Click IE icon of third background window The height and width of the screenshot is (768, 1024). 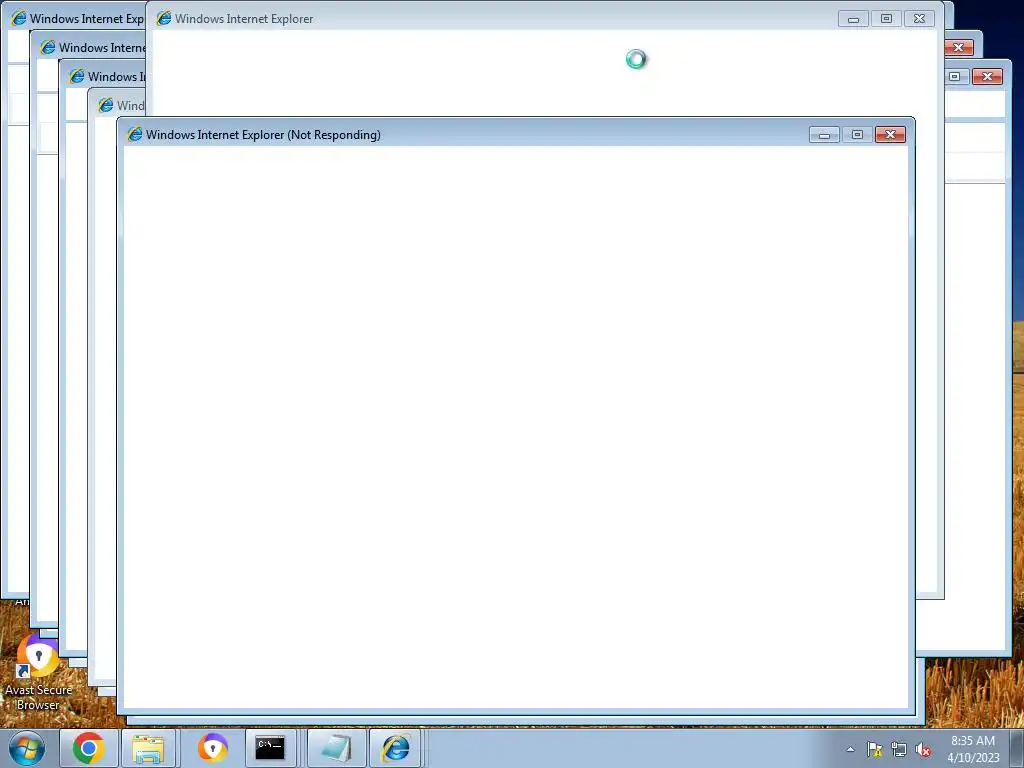click(77, 76)
